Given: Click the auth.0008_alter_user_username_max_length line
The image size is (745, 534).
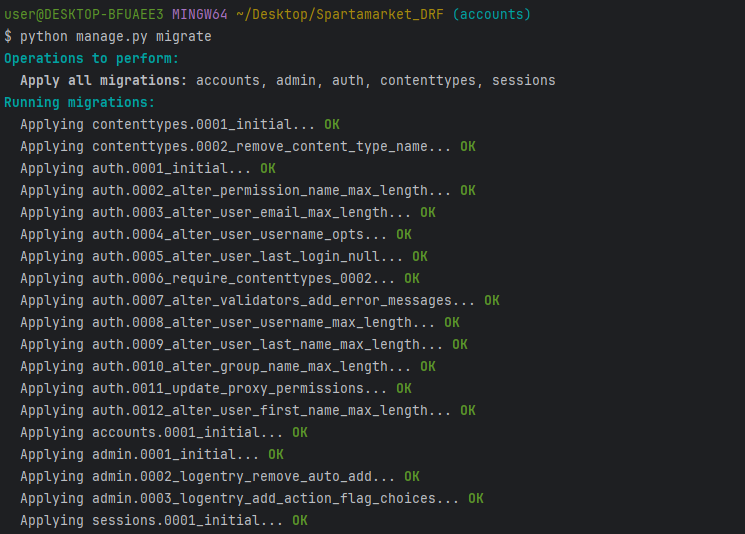Looking at the screenshot, I should pos(240,323).
